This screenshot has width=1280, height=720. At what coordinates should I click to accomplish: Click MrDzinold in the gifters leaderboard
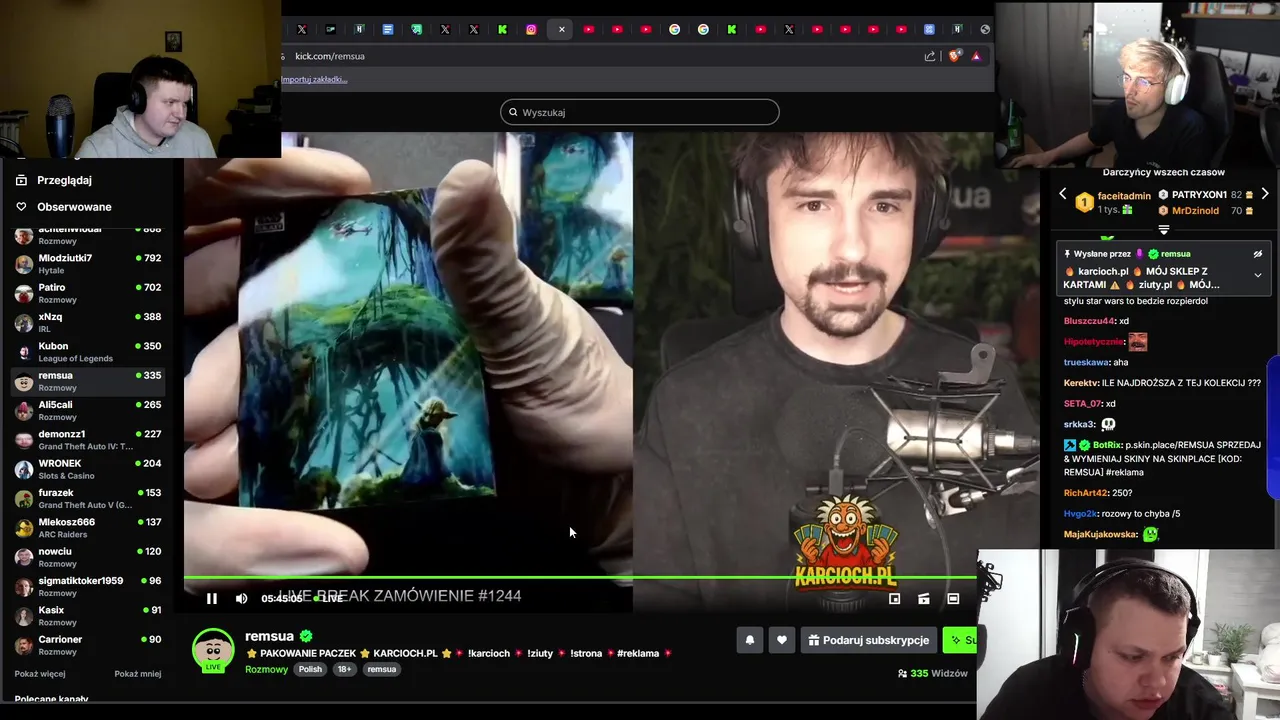point(1195,211)
